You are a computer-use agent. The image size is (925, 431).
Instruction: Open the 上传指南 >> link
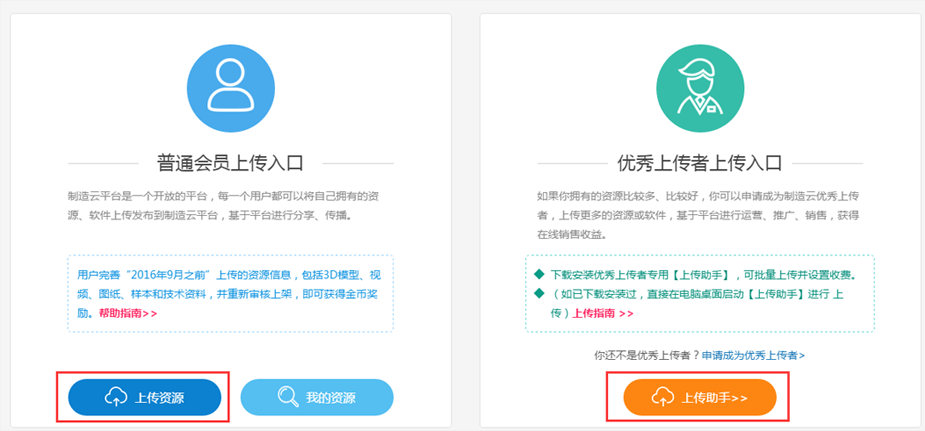[603, 313]
